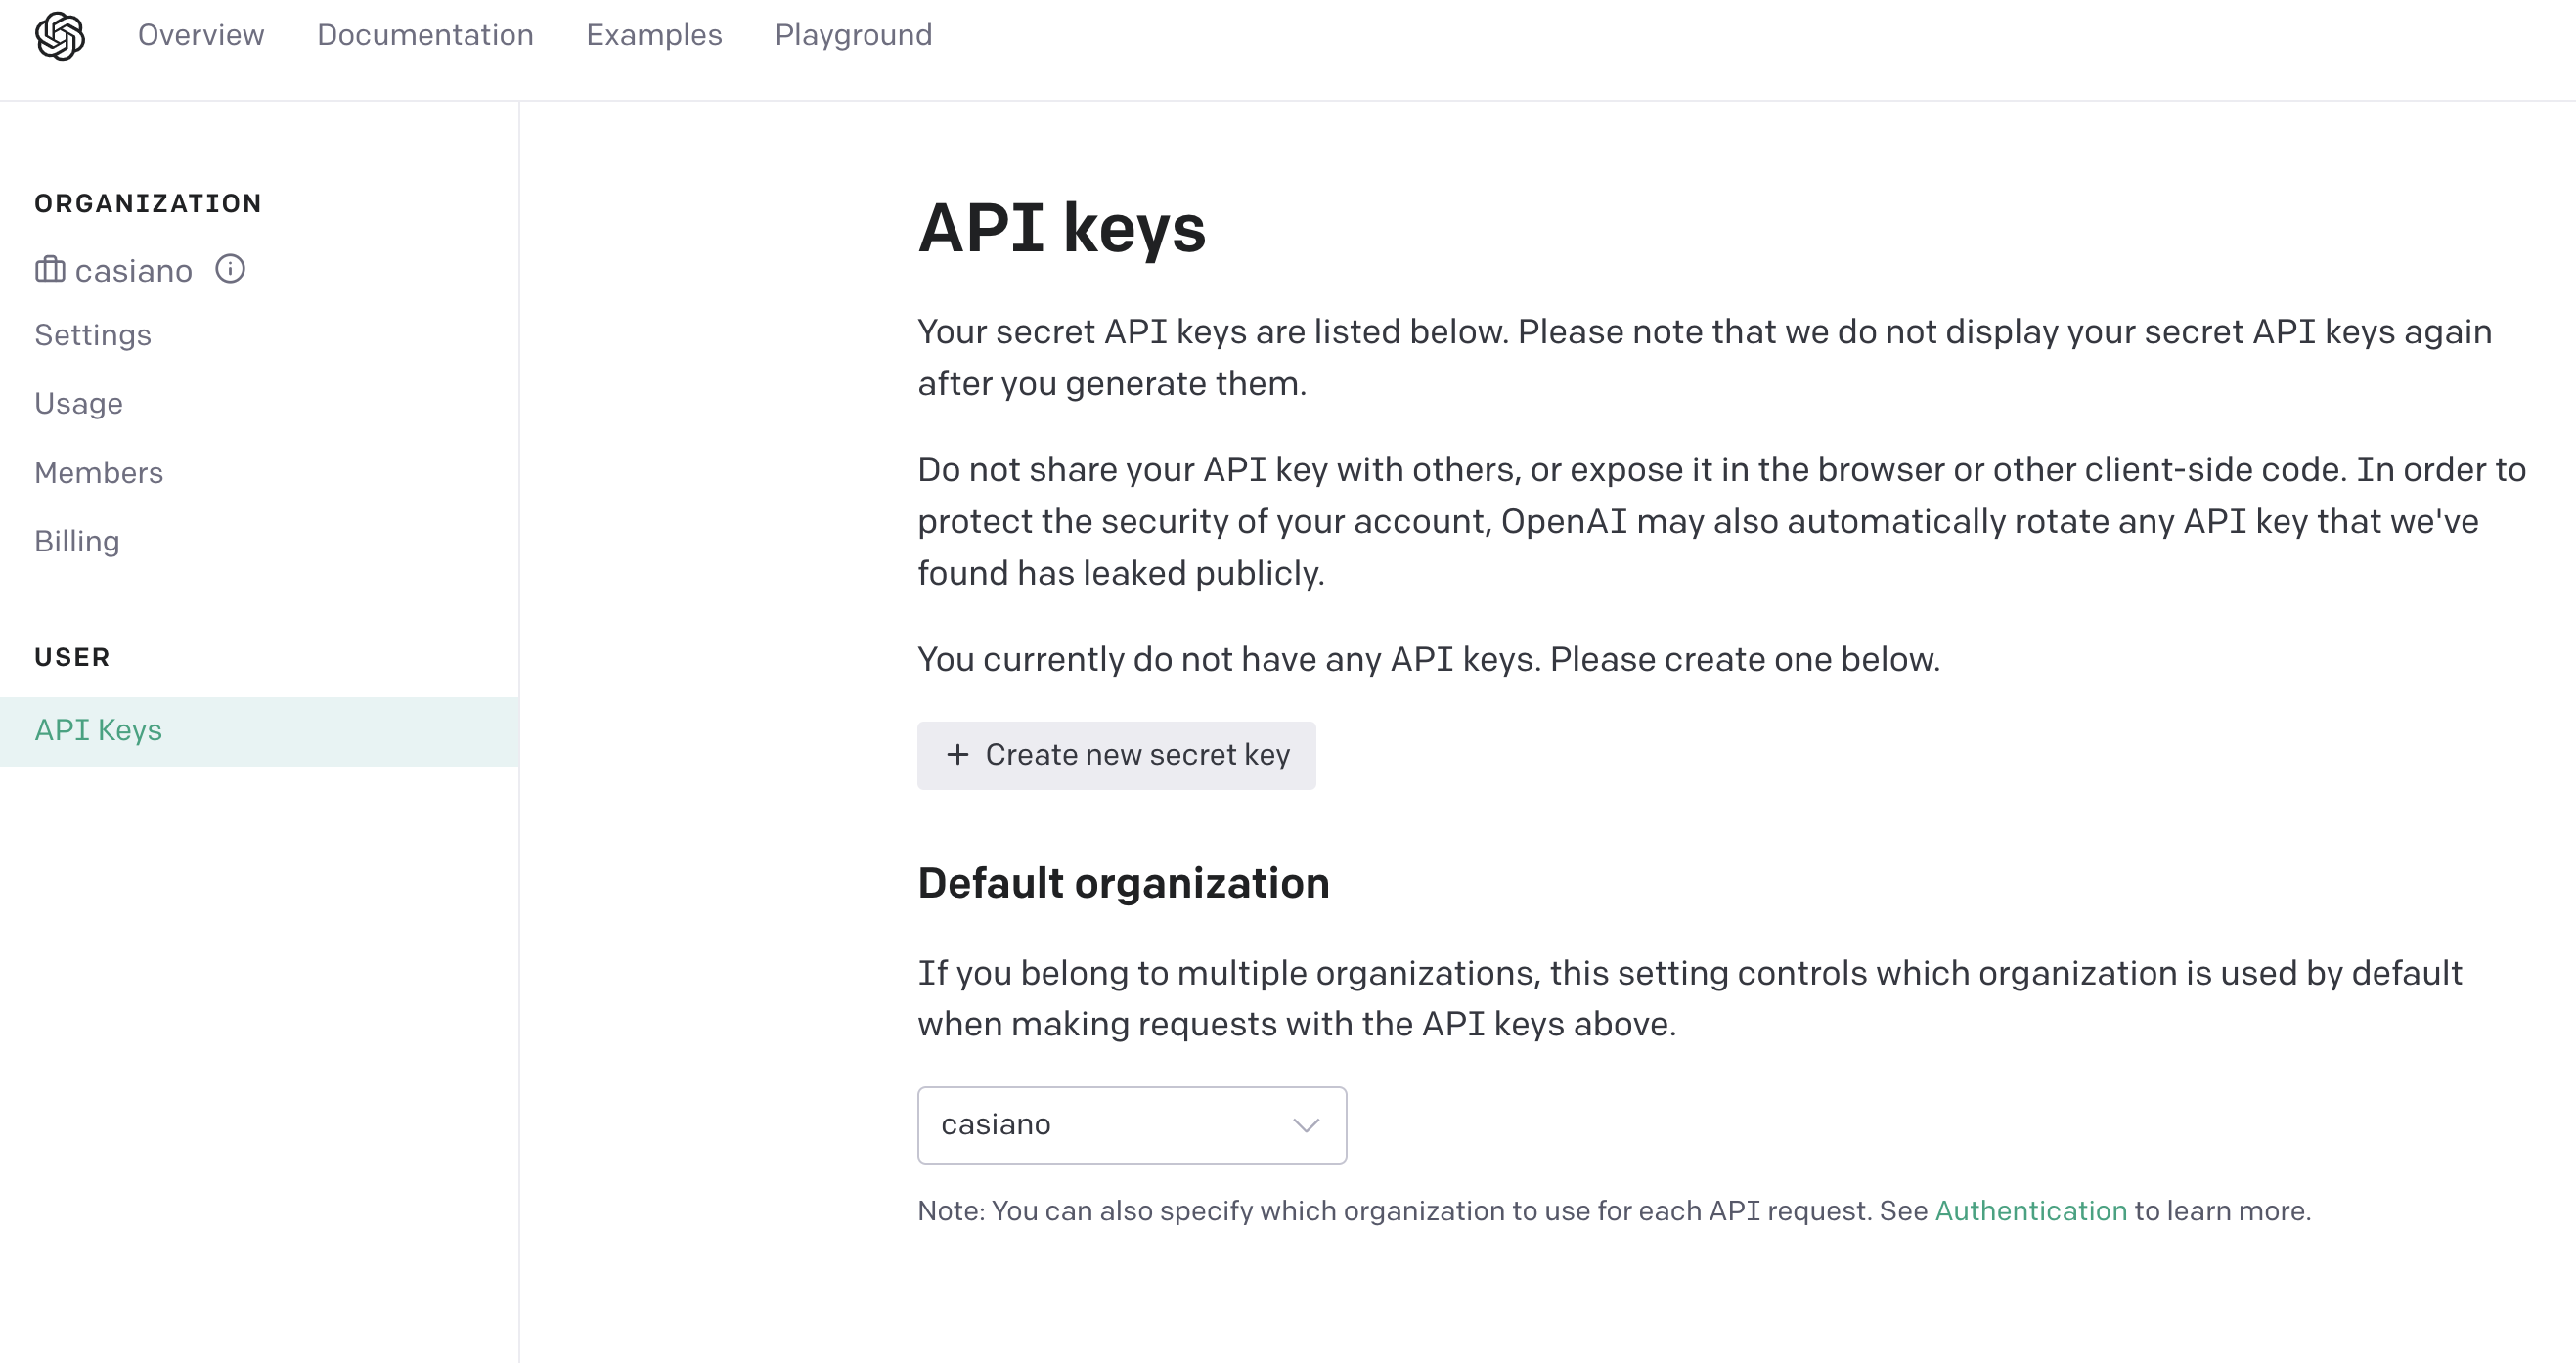
Task: Click the casiano organization name in sidebar
Action: point(133,270)
